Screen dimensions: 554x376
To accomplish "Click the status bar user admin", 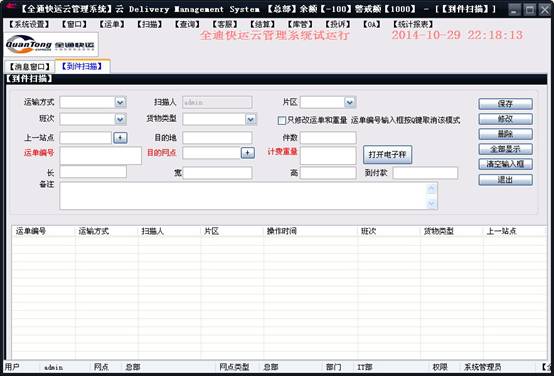I will coord(54,368).
